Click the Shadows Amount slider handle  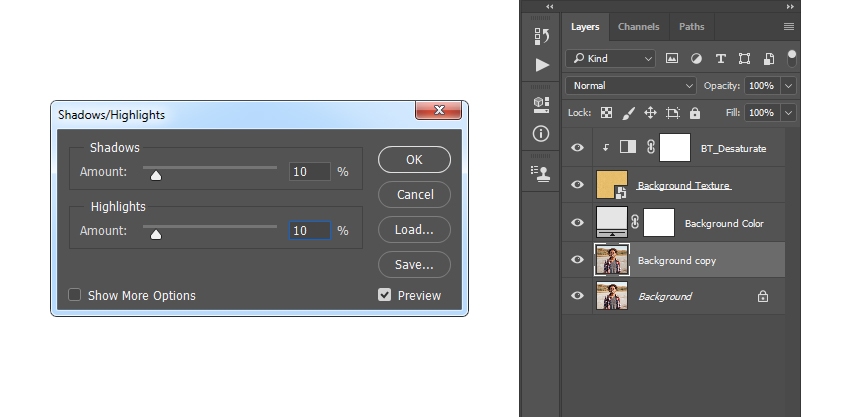click(x=156, y=175)
